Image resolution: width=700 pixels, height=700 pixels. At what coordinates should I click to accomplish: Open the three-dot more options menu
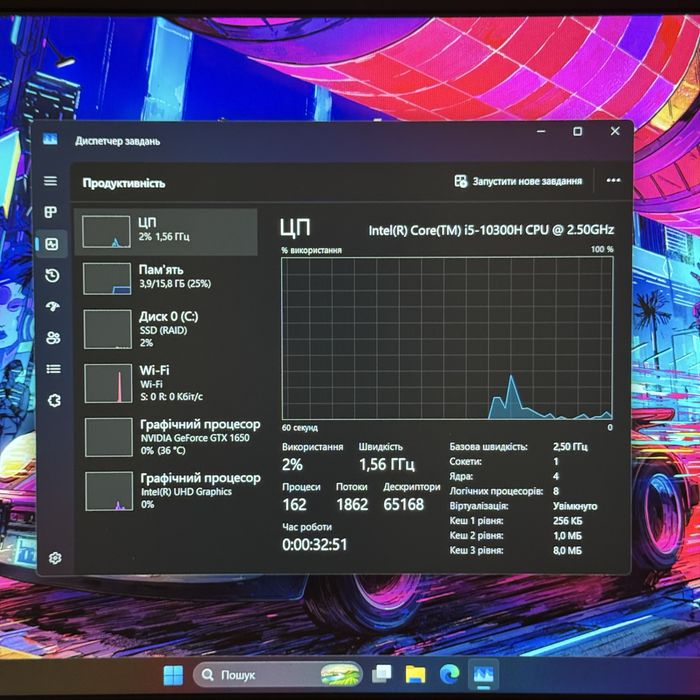coord(613,180)
